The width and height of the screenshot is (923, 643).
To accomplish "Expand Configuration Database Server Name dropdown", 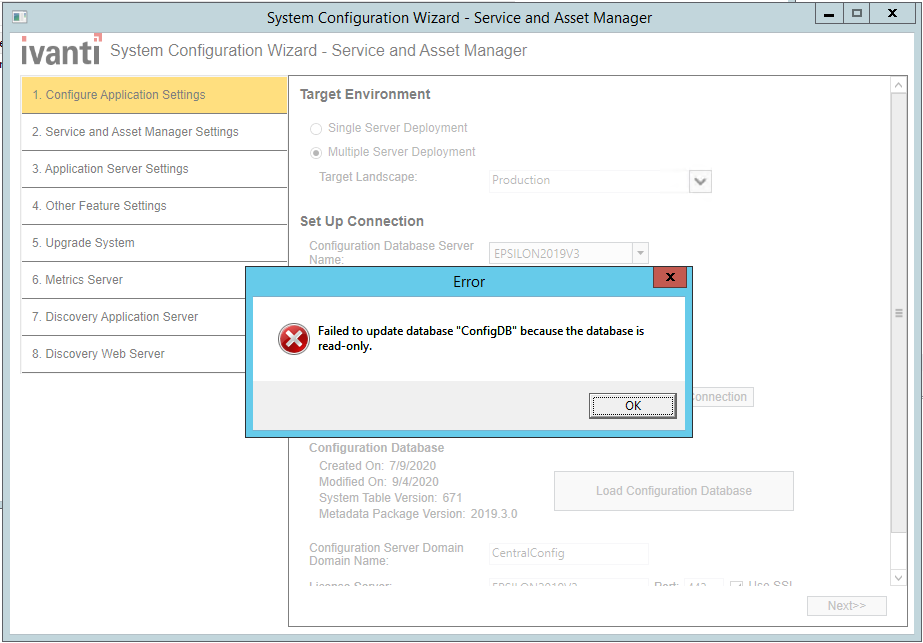I will 640,253.
